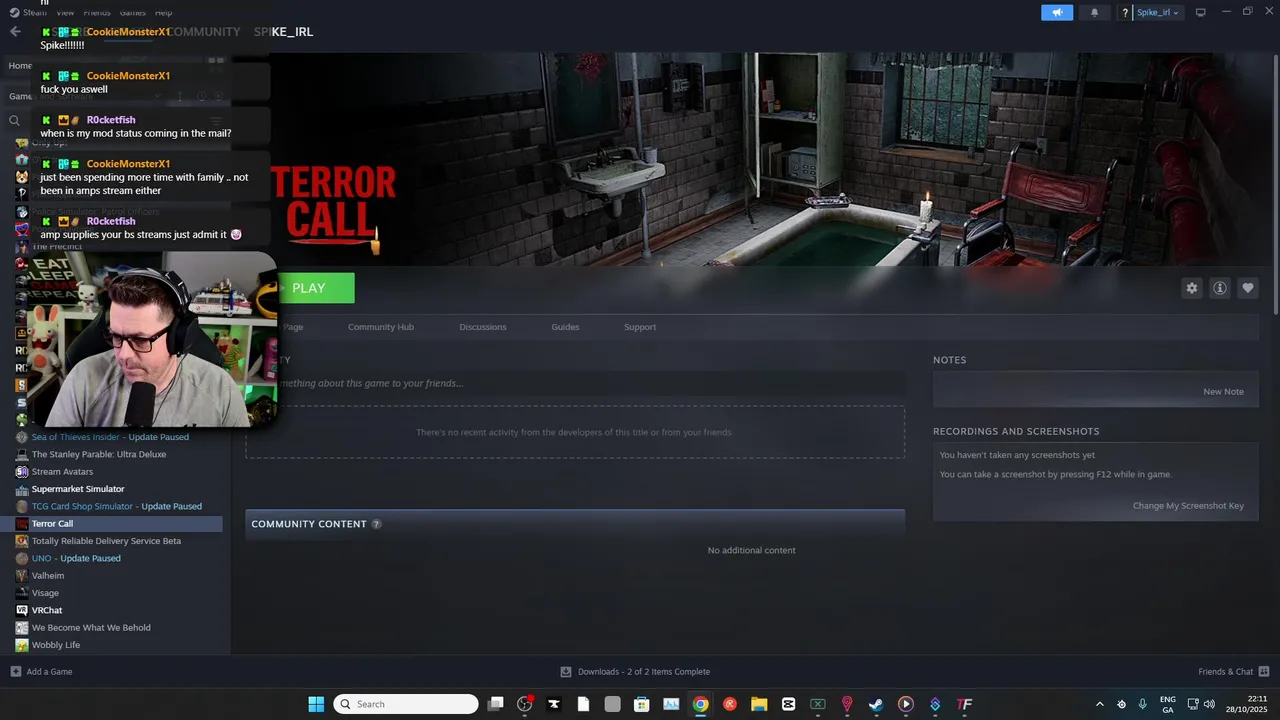This screenshot has height=720, width=1280.
Task: Open the View menu
Action: [65, 12]
